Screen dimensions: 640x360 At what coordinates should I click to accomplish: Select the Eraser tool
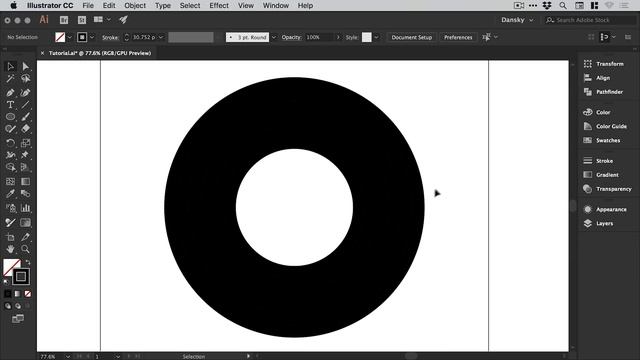pyautogui.click(x=25, y=129)
